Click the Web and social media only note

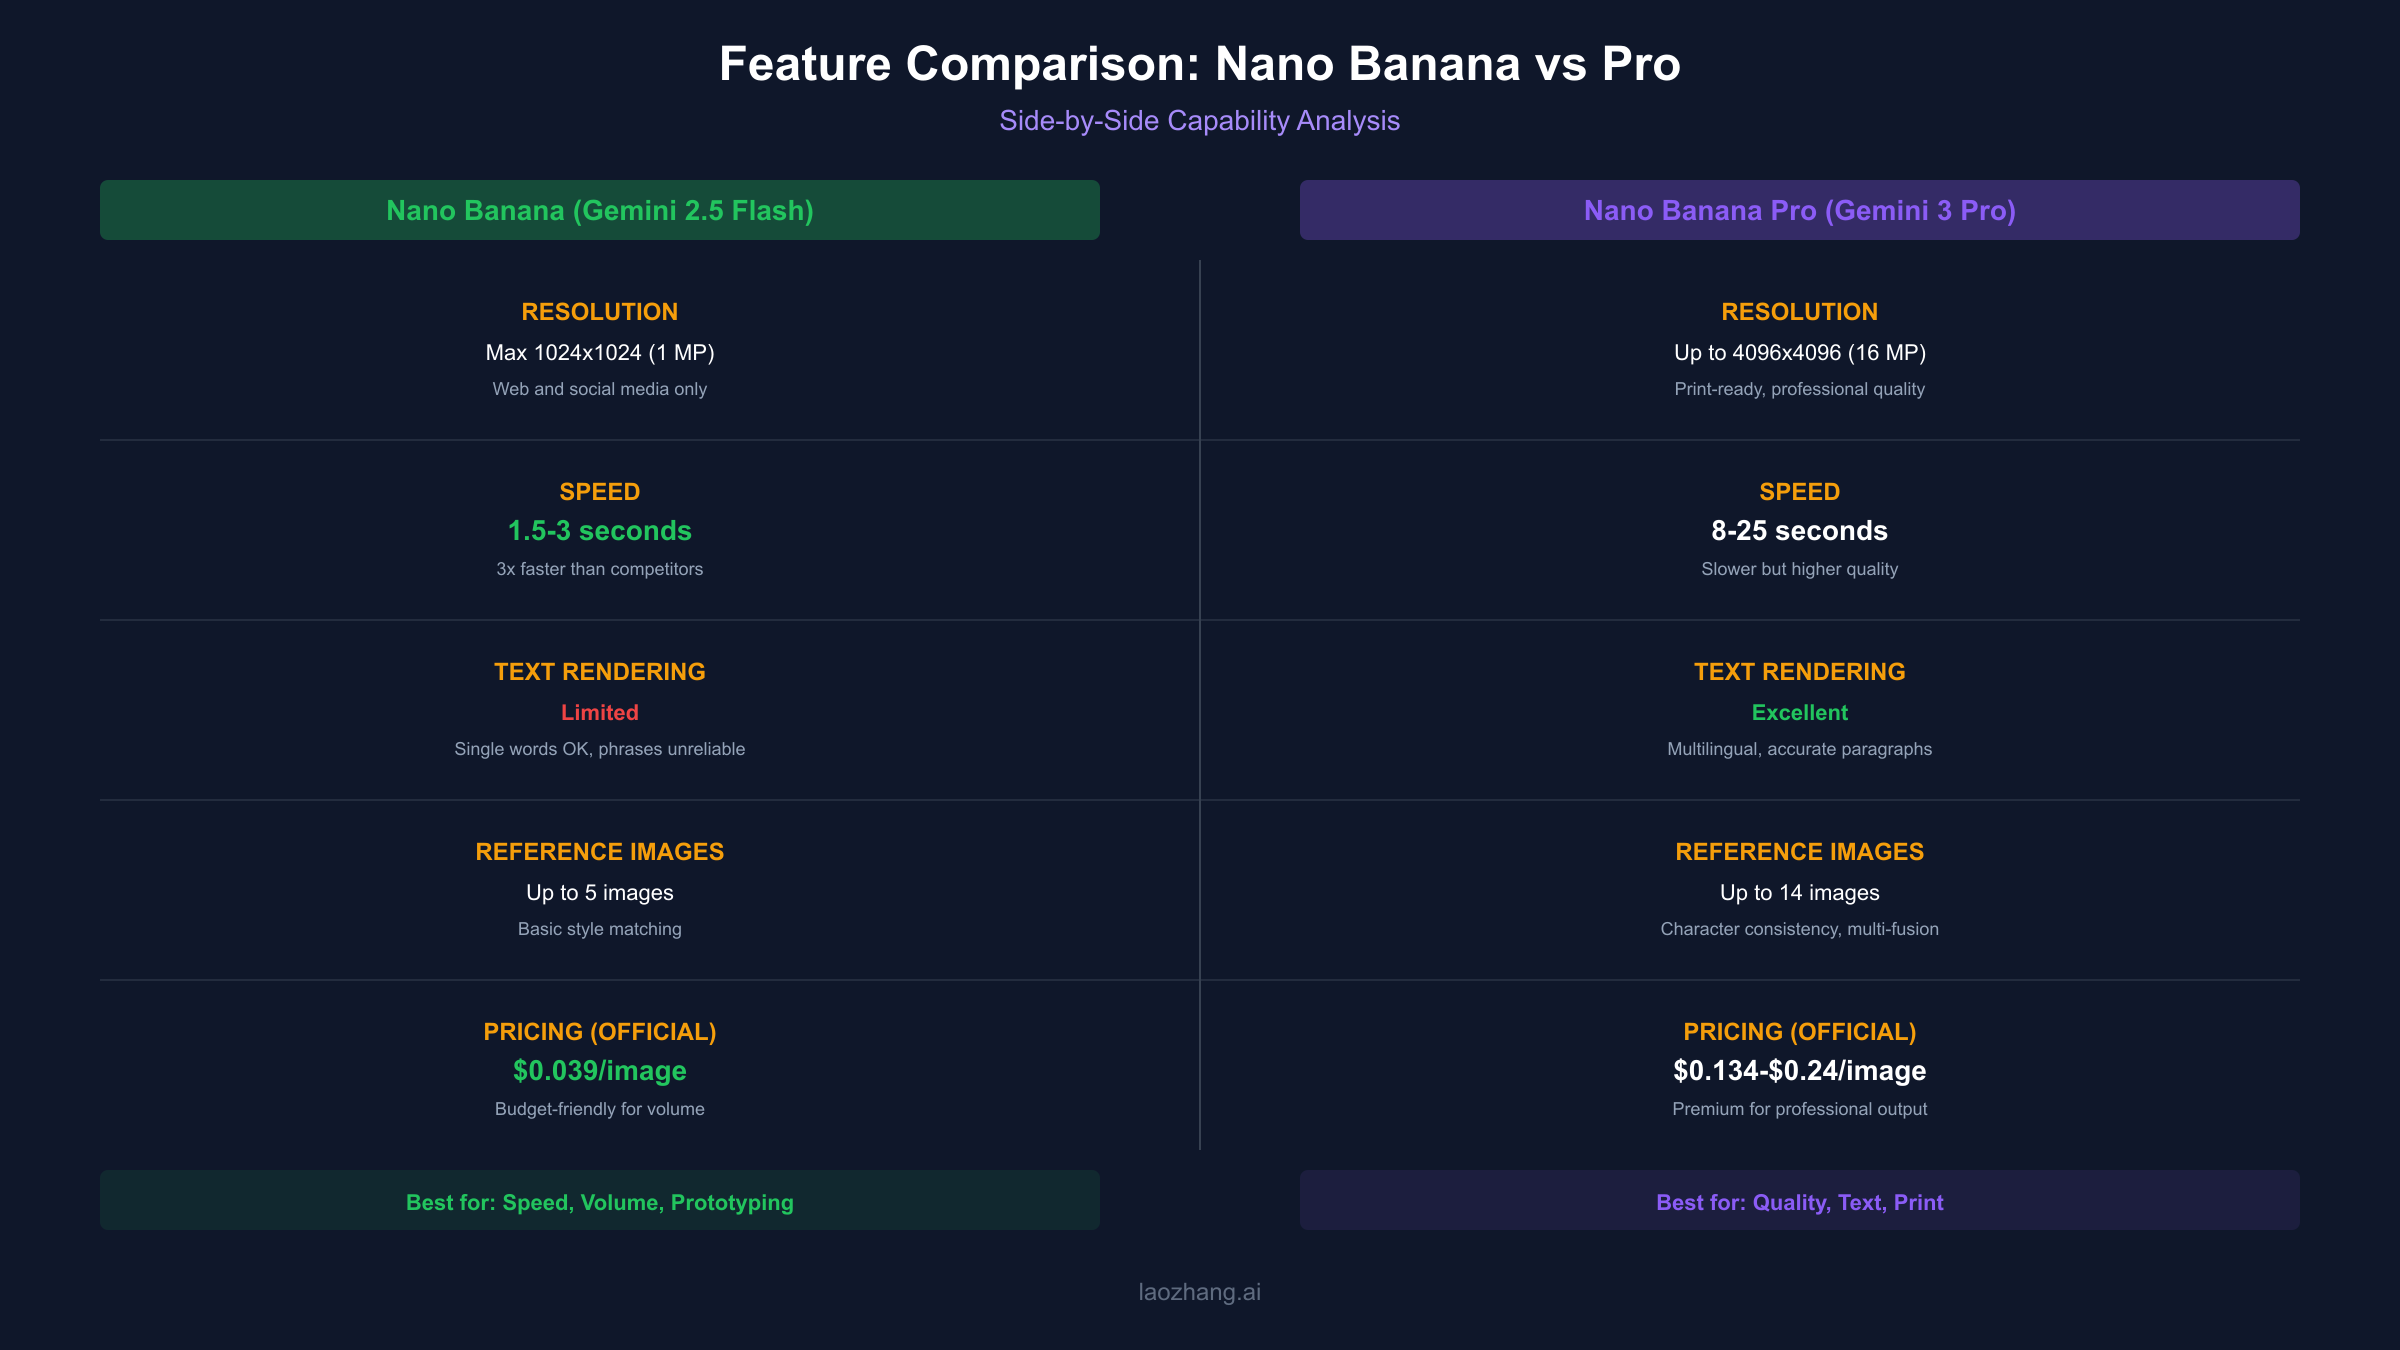click(x=600, y=389)
